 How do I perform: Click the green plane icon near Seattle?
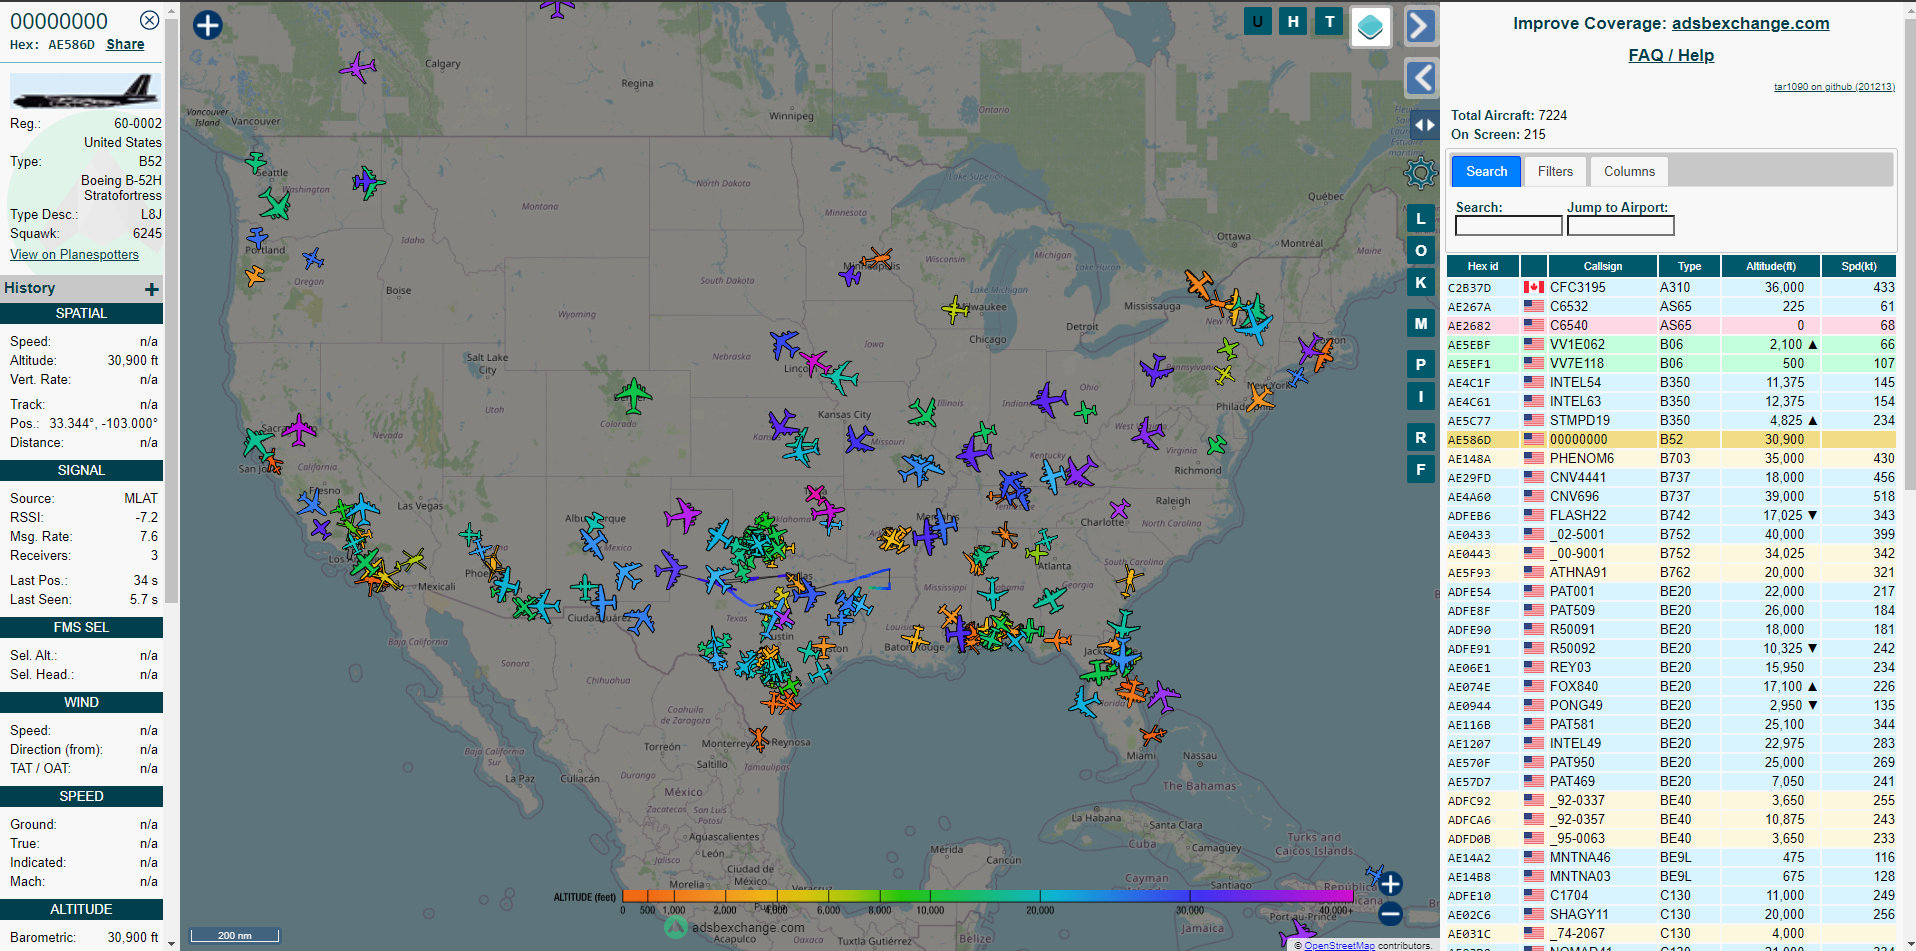[256, 161]
